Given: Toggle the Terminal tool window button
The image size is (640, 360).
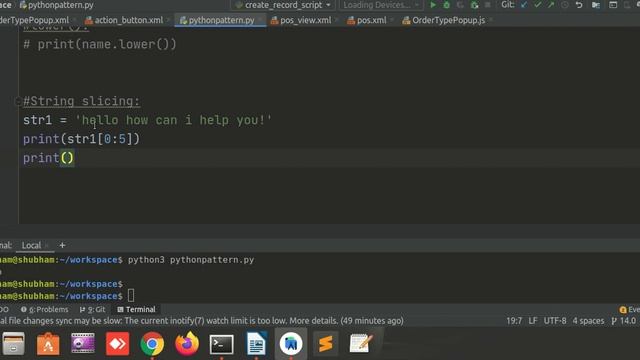Looking at the screenshot, I should [x=136, y=309].
